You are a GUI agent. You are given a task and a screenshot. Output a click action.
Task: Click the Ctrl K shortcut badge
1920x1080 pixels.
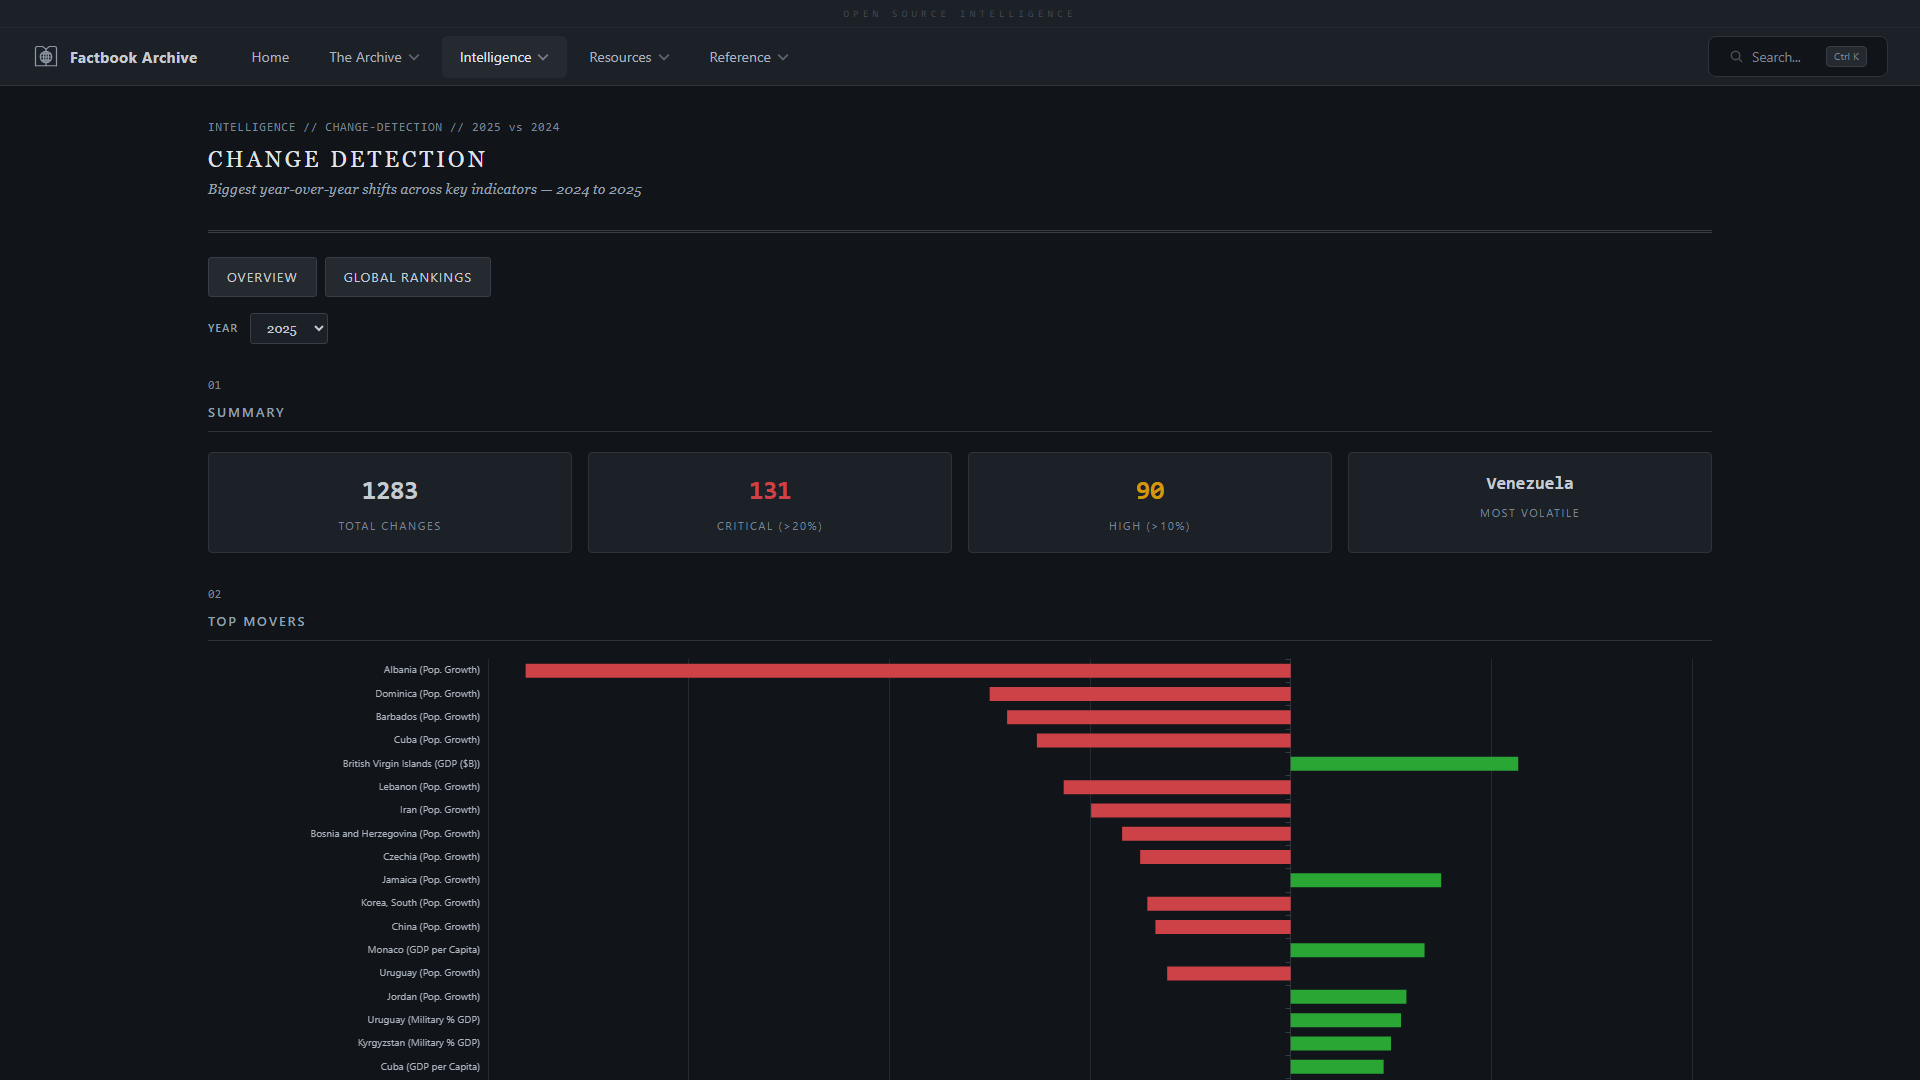[1845, 57]
